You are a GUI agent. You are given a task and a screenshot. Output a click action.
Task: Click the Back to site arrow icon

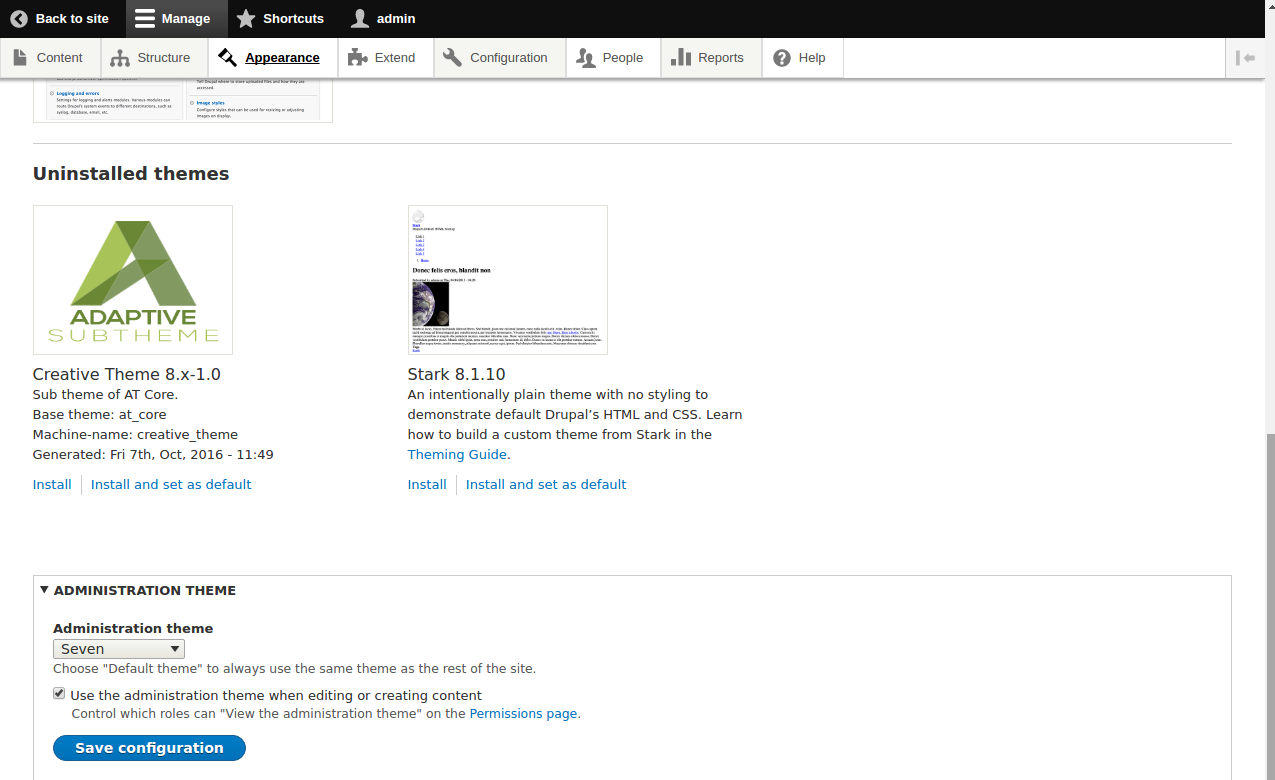pos(19,19)
